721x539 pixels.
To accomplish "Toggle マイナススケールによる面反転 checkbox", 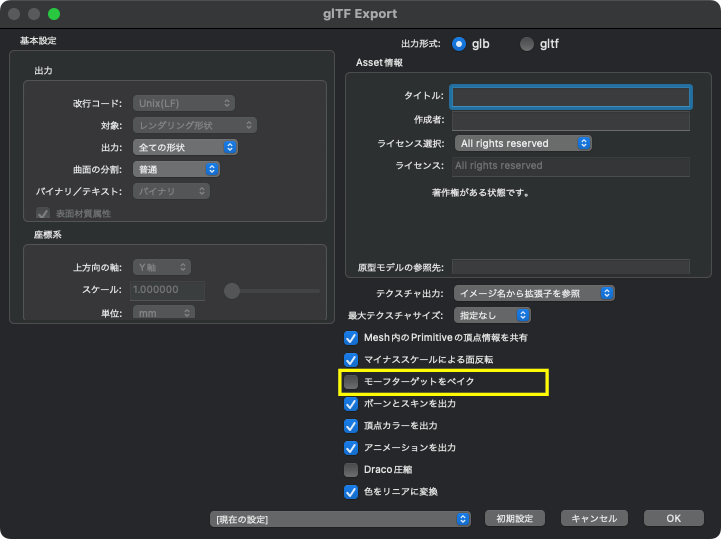I will [351, 360].
